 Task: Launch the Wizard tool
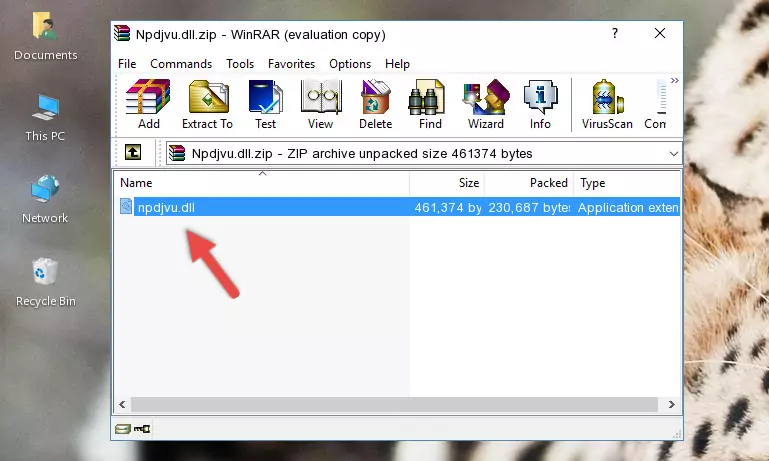[486, 104]
